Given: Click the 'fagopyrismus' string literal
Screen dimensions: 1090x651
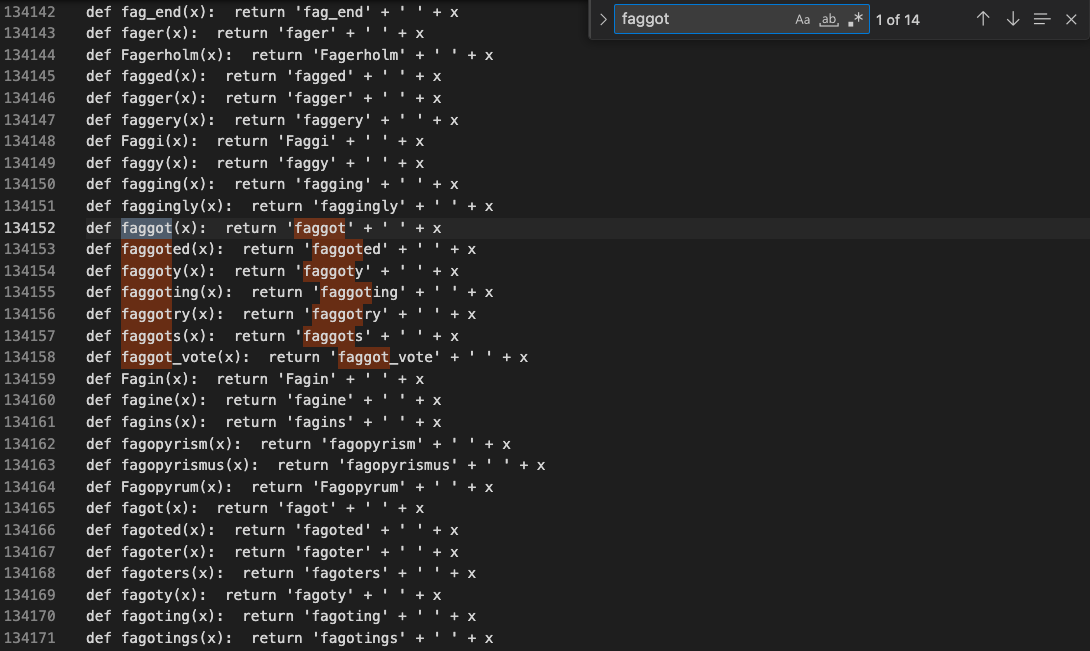Looking at the screenshot, I should [398, 465].
